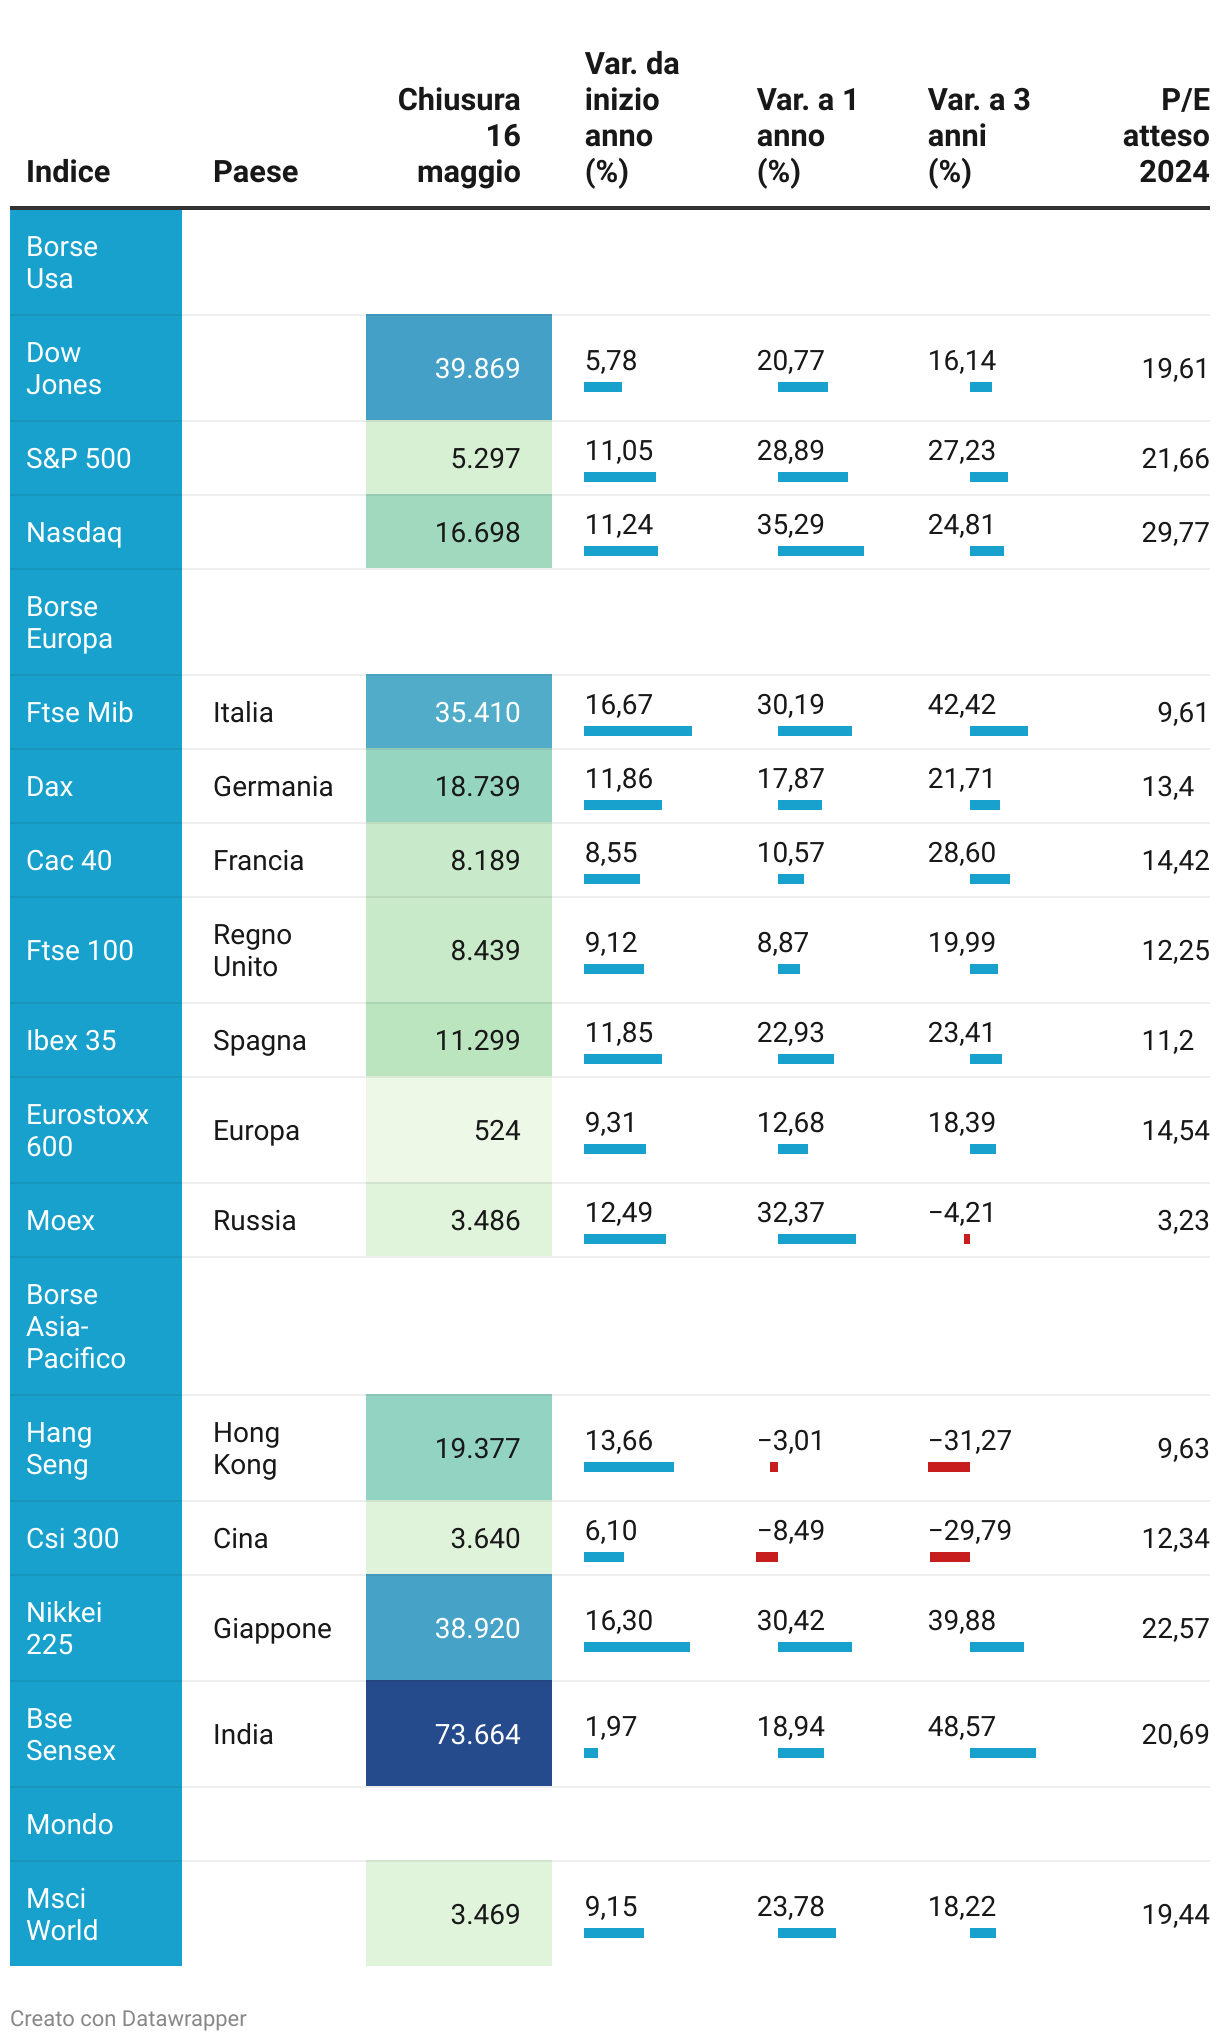Click the red bar under −31,27
The image size is (1220, 2042).
pyautogui.click(x=949, y=1467)
